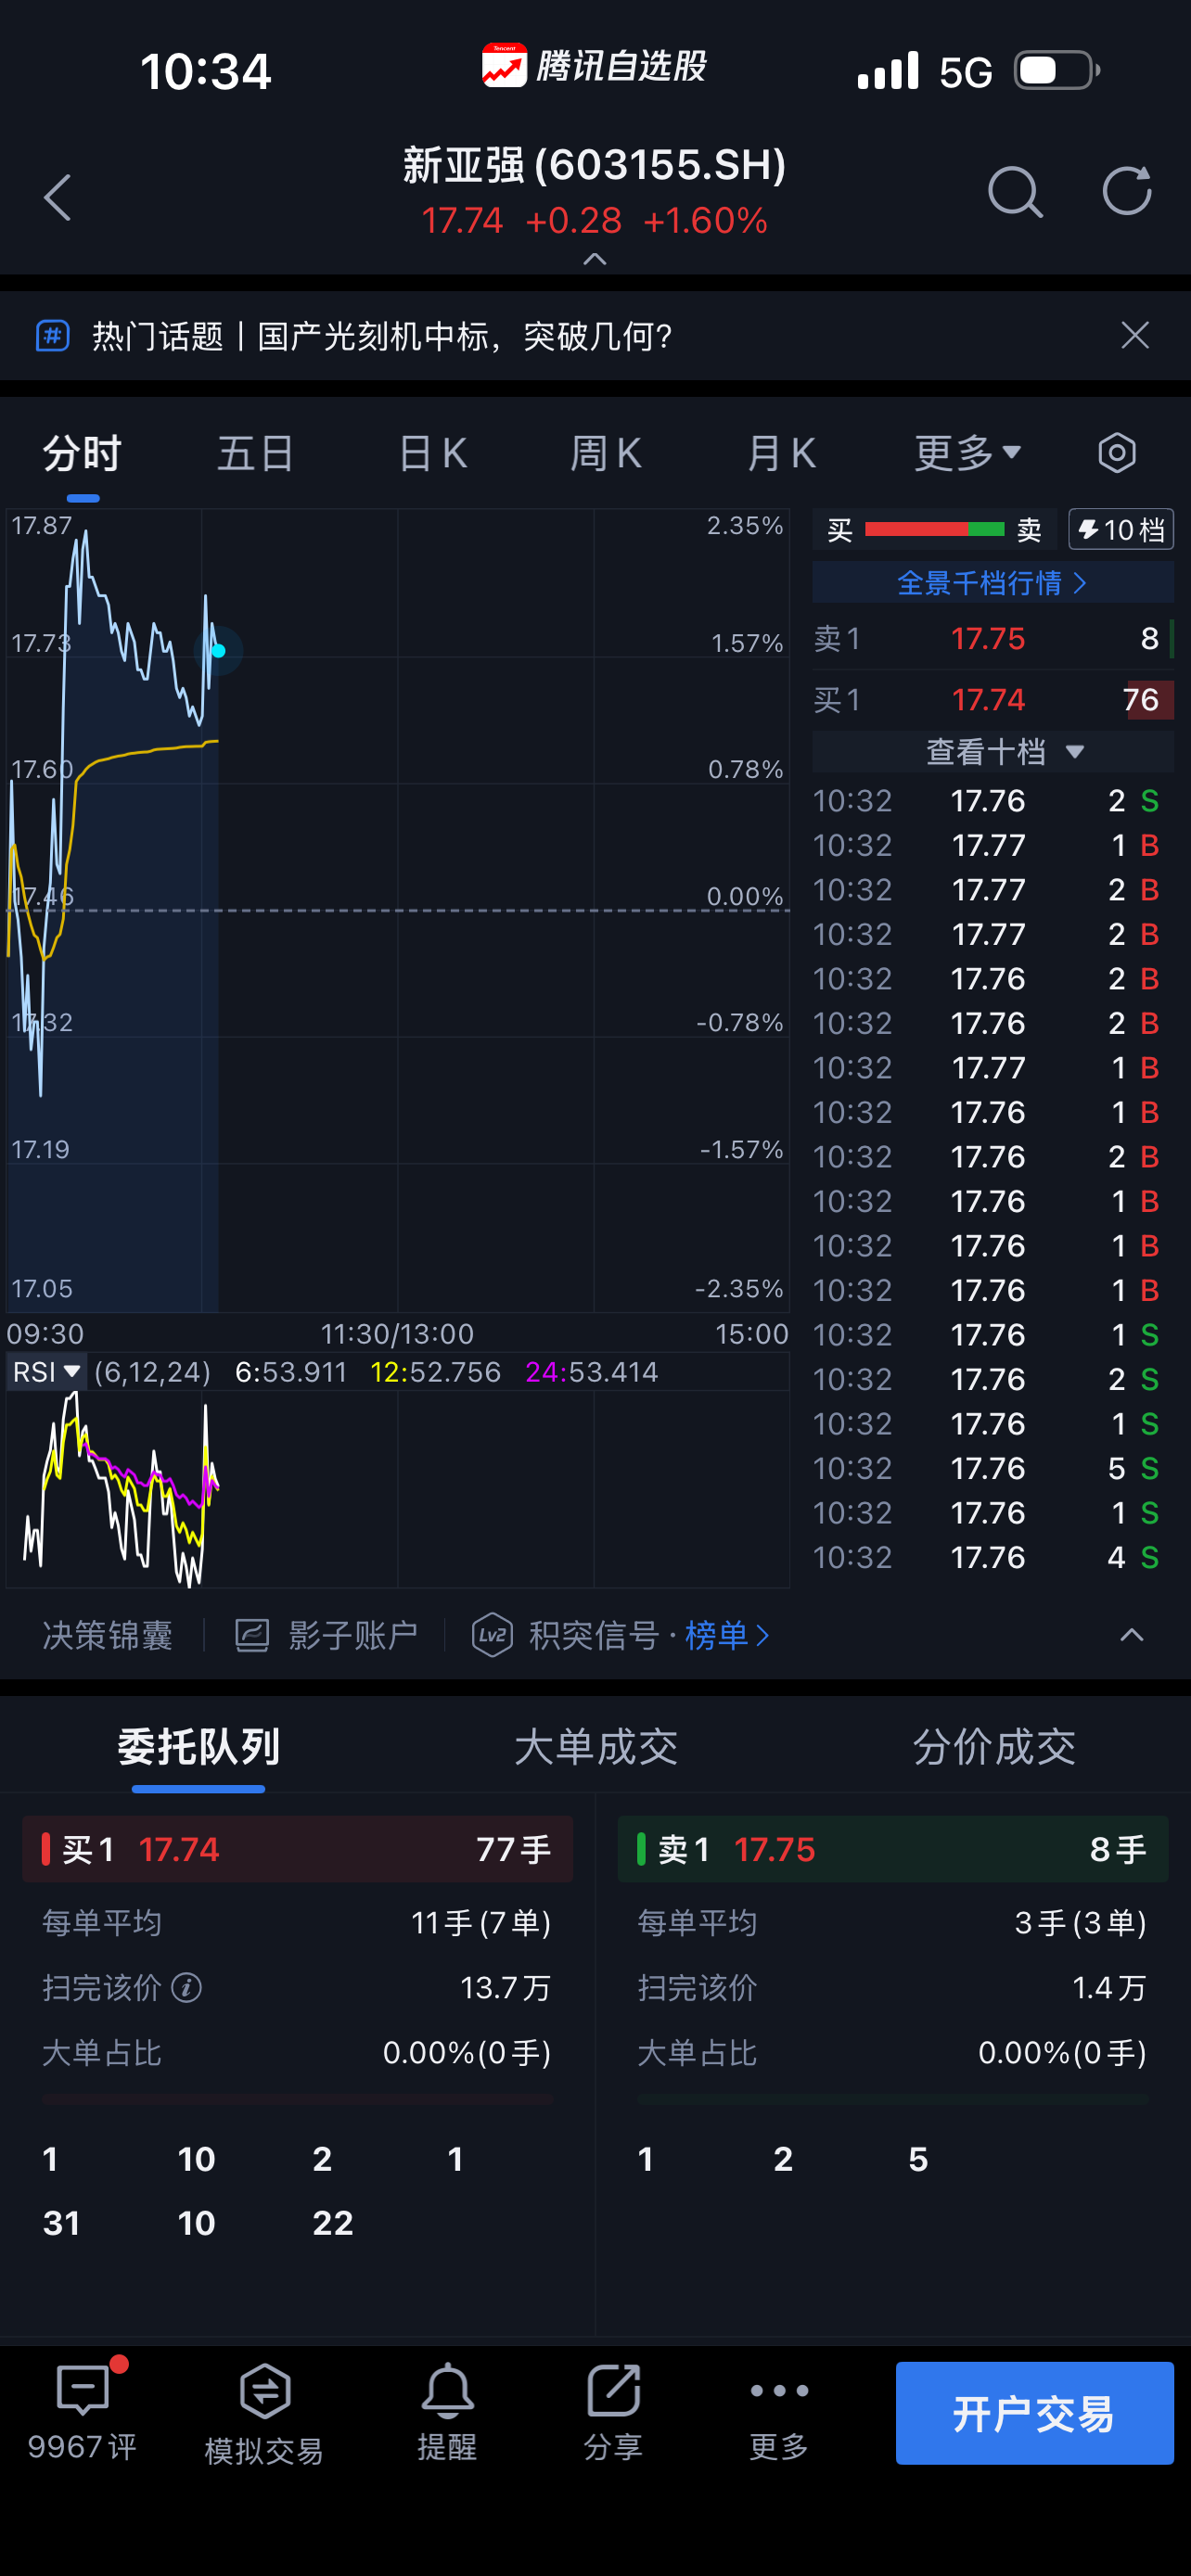Open chart settings hexagon icon

1116,453
